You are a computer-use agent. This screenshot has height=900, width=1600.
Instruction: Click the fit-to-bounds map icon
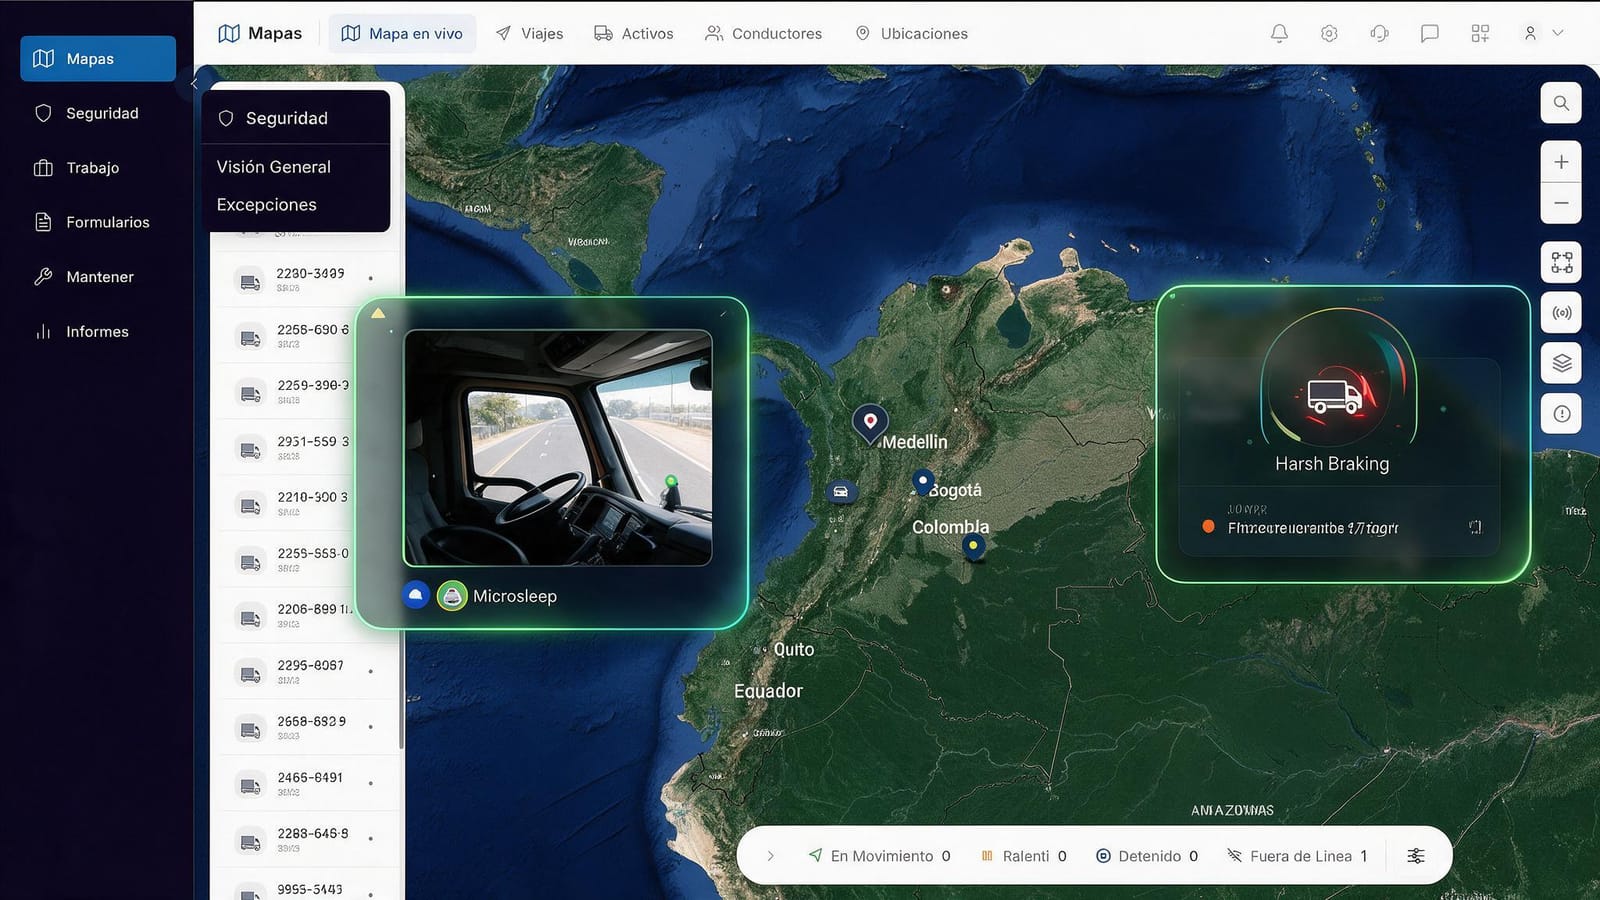1561,262
